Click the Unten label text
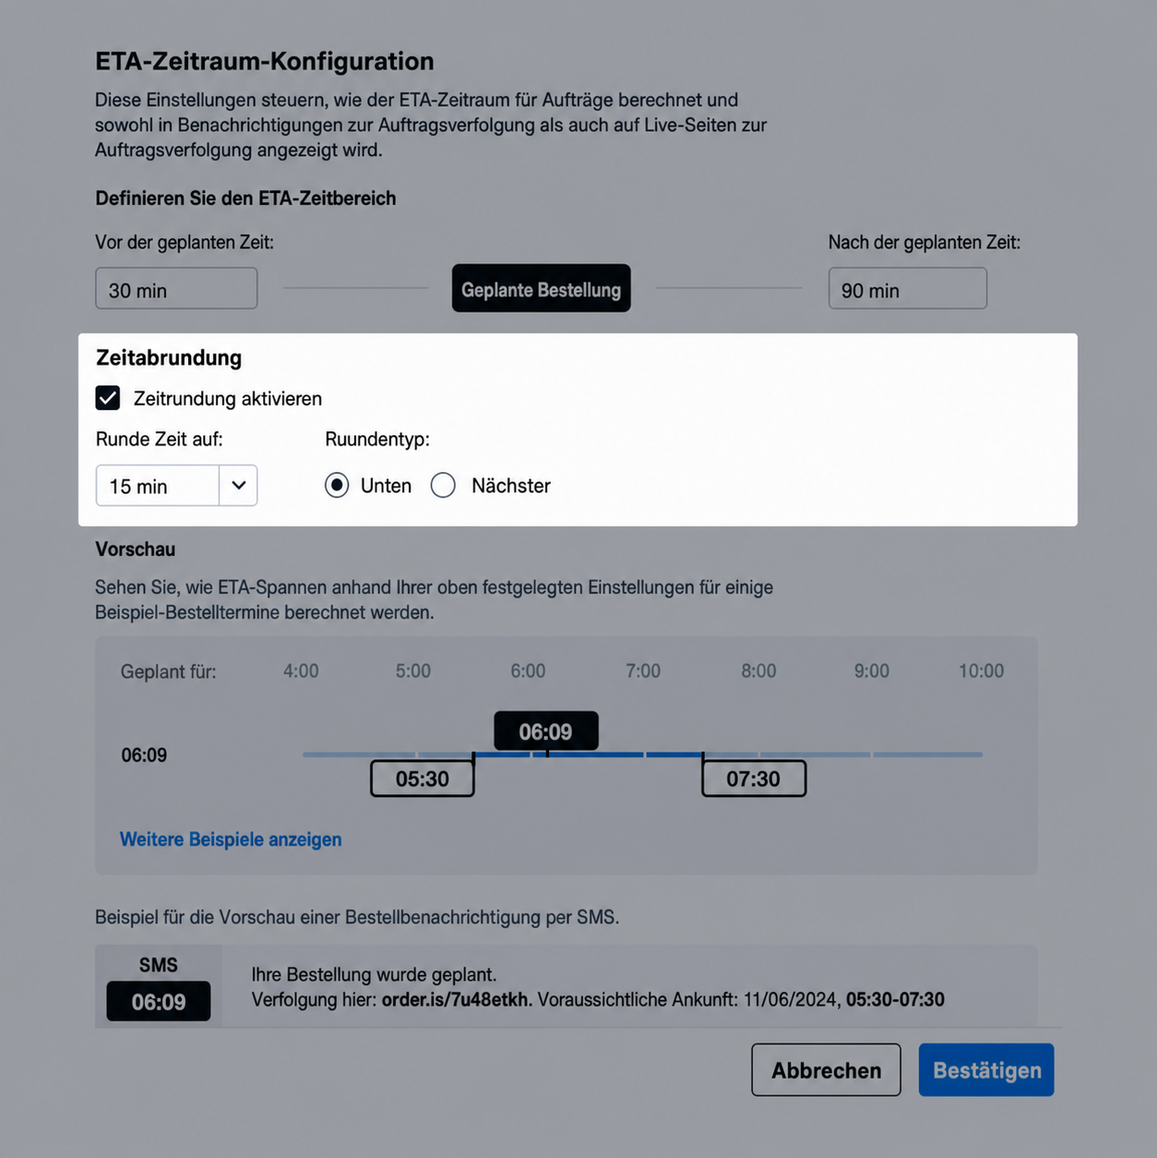The height and width of the screenshot is (1158, 1157). [386, 485]
